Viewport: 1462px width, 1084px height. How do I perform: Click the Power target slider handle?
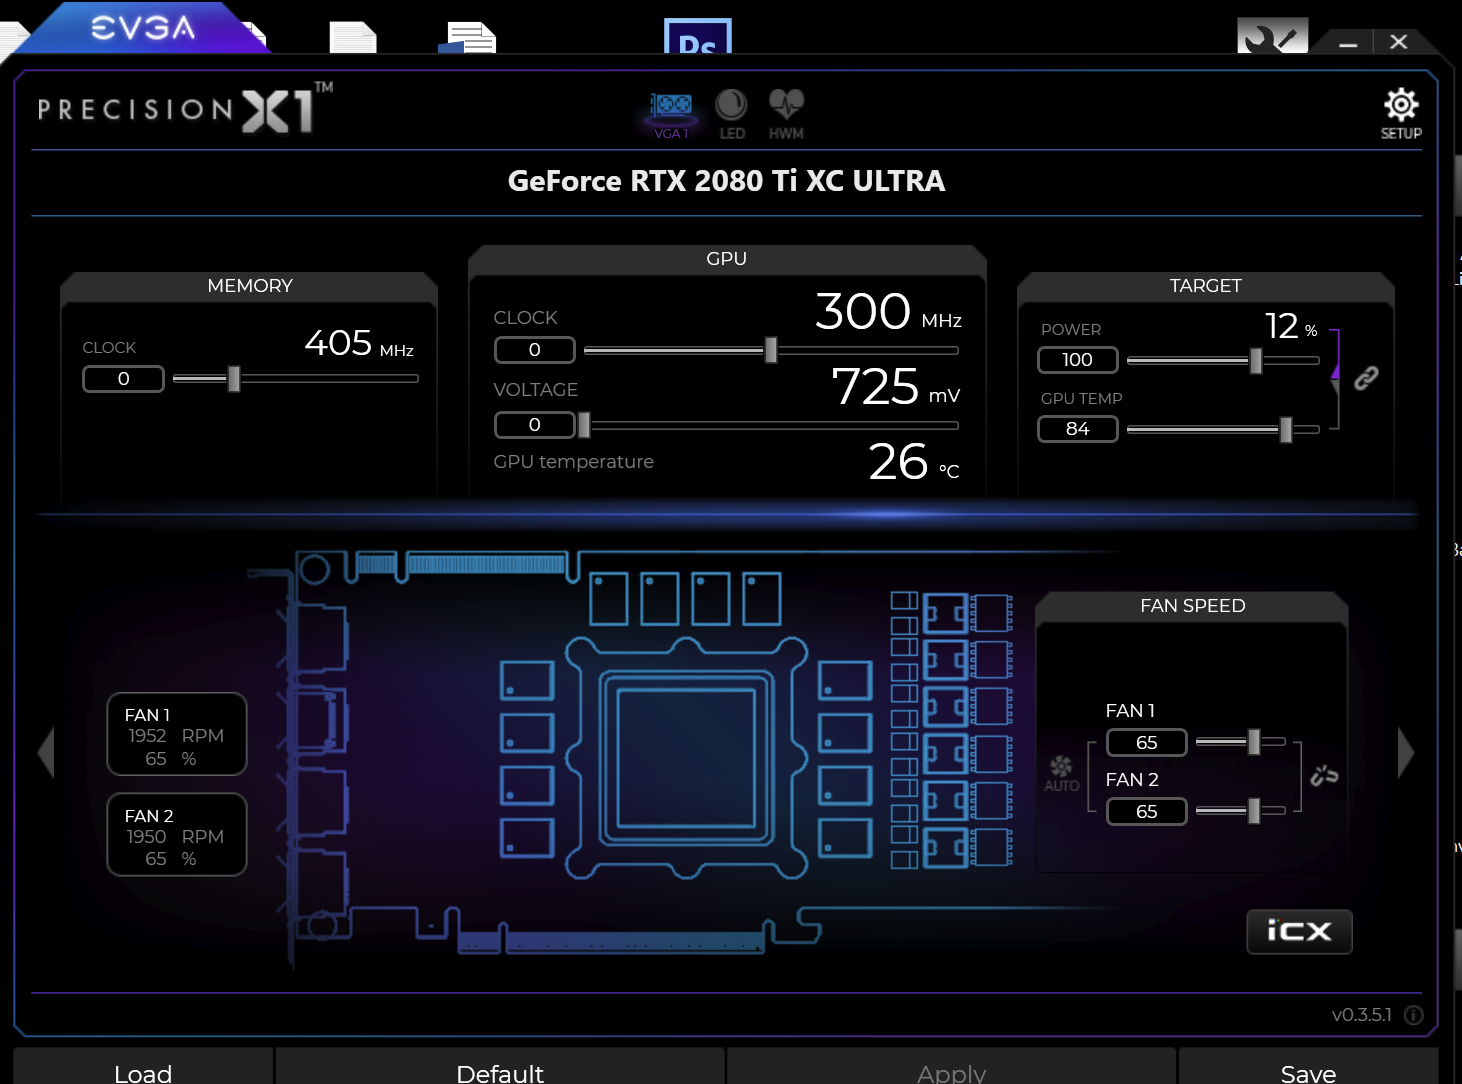tap(1256, 360)
